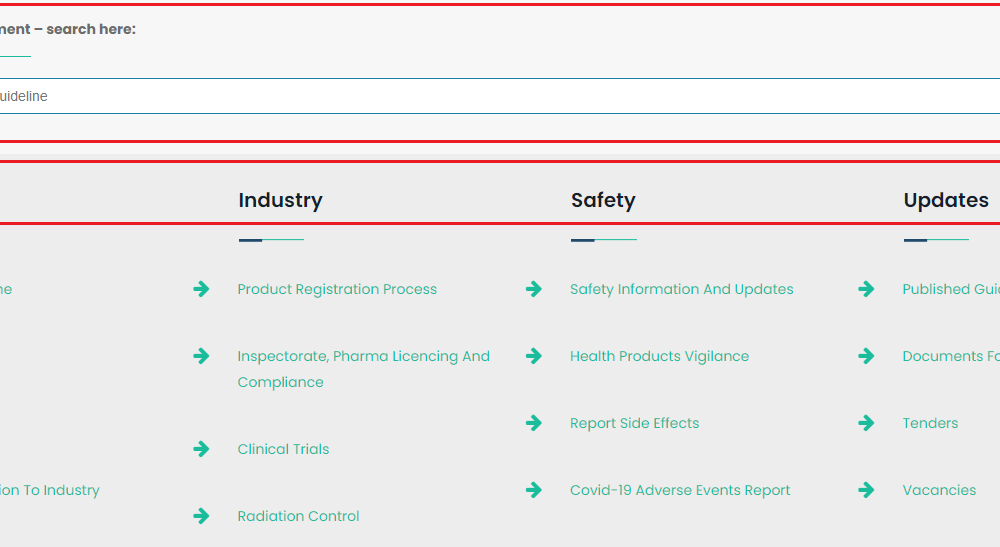Click arrow icon beside Vacancies

866,490
